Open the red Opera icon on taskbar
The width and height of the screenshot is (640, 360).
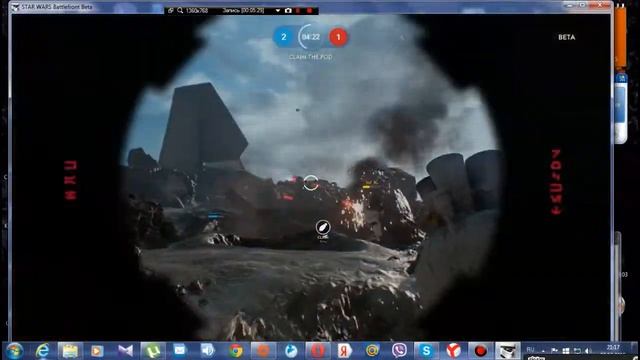[x=318, y=351]
